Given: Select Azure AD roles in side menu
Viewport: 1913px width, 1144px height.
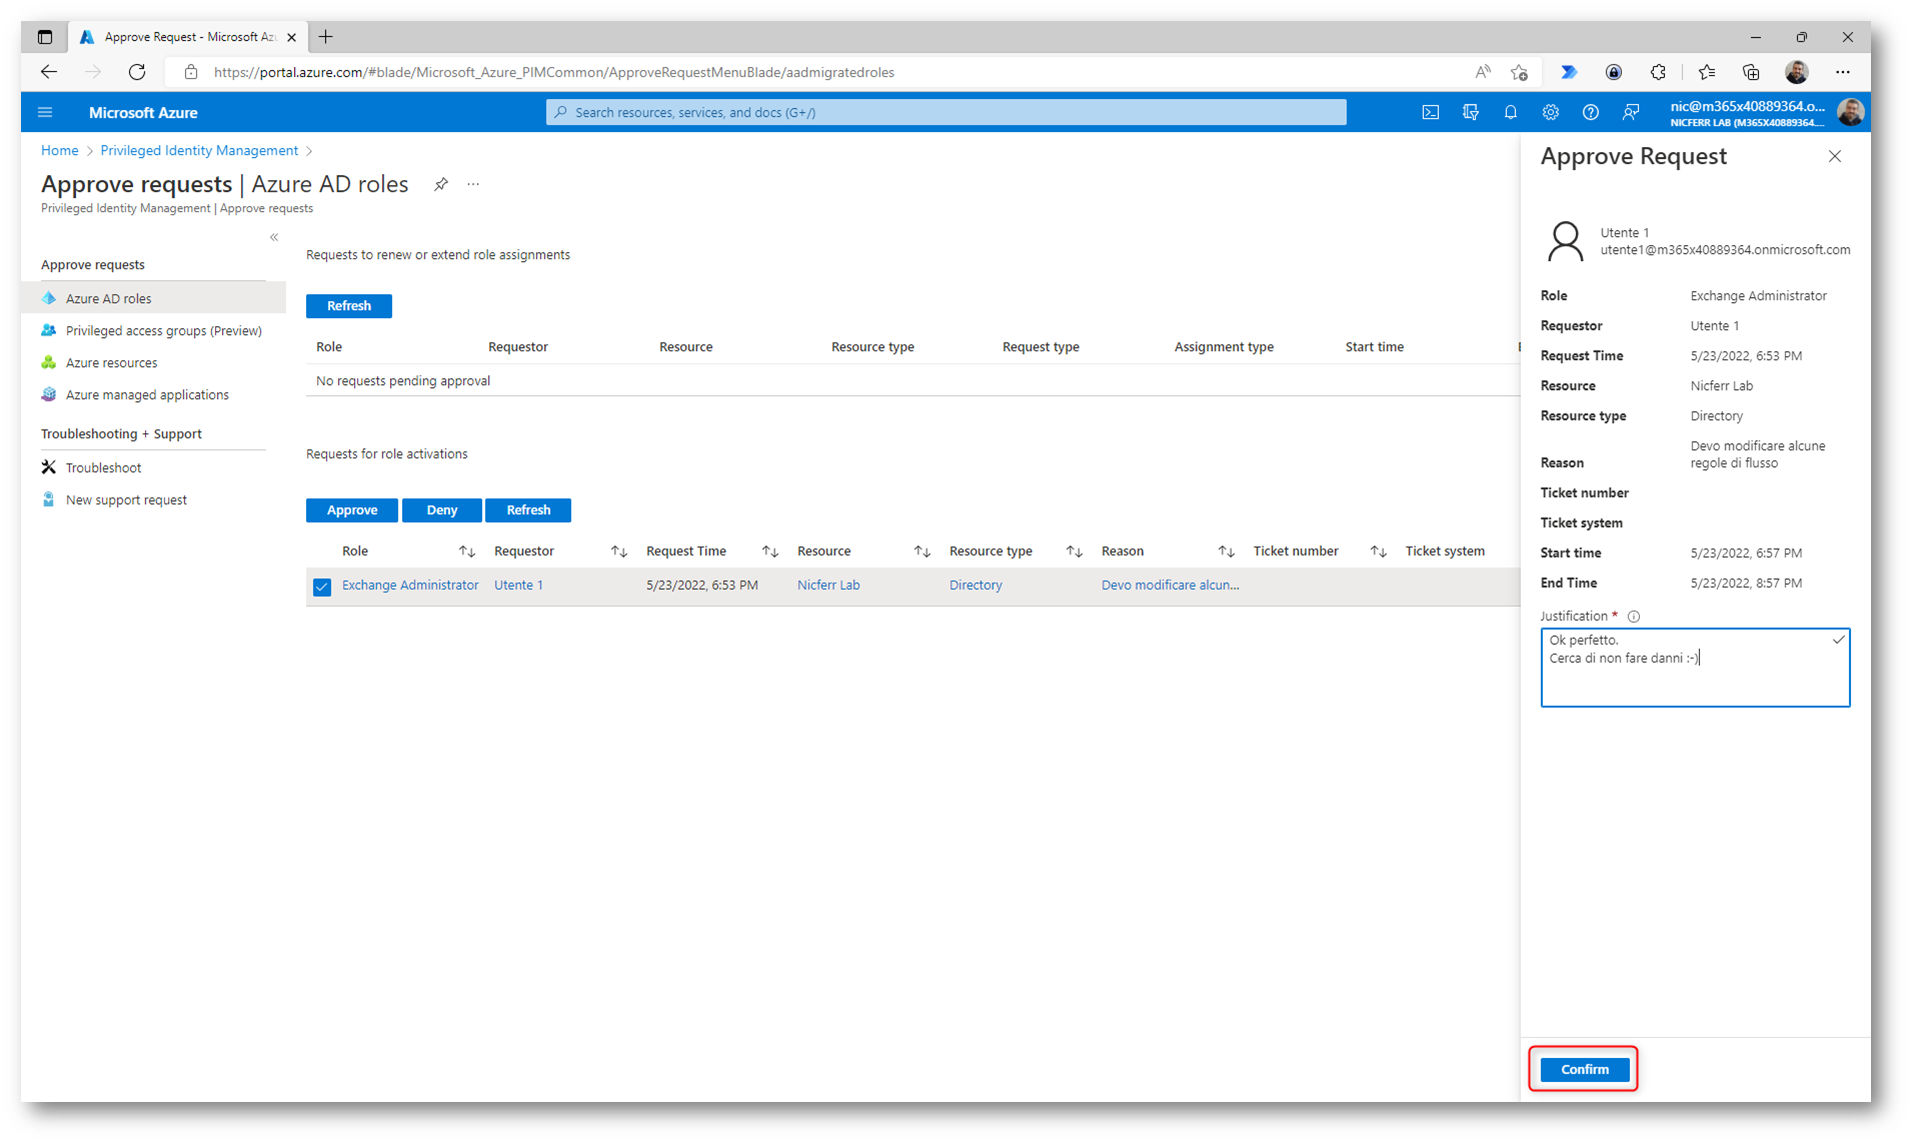Looking at the screenshot, I should (154, 298).
